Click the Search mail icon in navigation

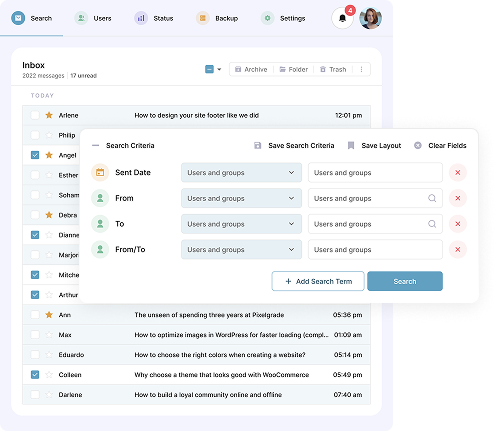pos(18,18)
